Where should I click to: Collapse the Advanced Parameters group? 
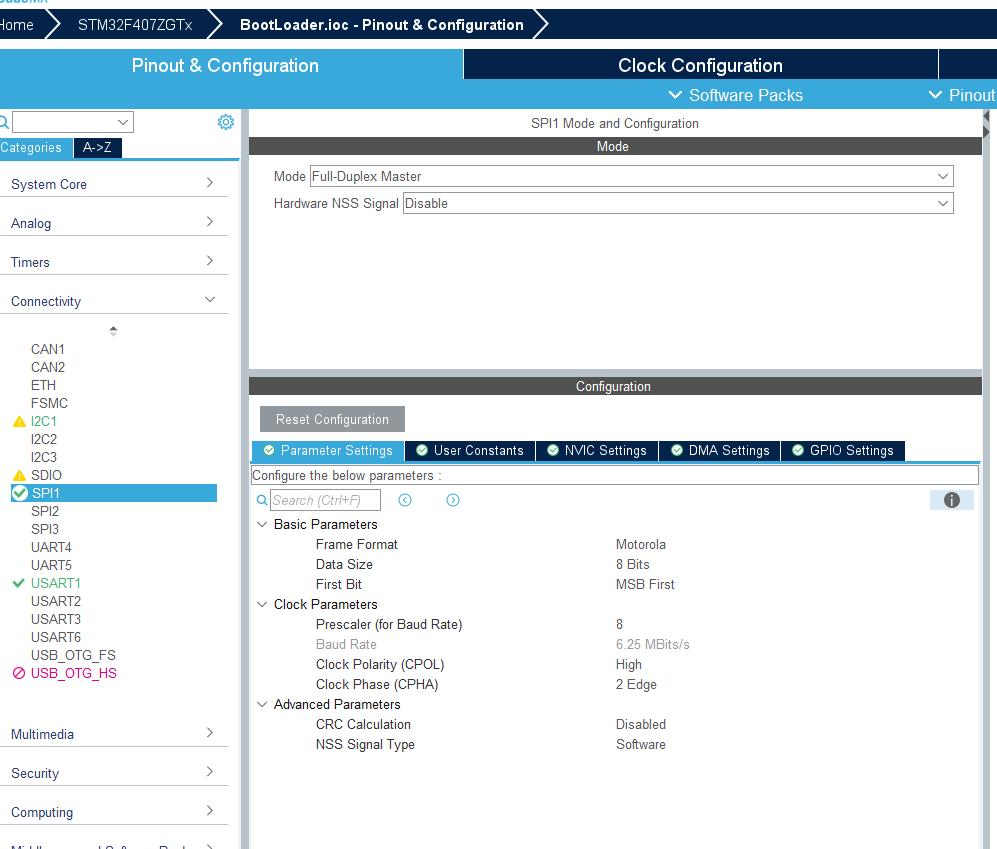coord(262,705)
